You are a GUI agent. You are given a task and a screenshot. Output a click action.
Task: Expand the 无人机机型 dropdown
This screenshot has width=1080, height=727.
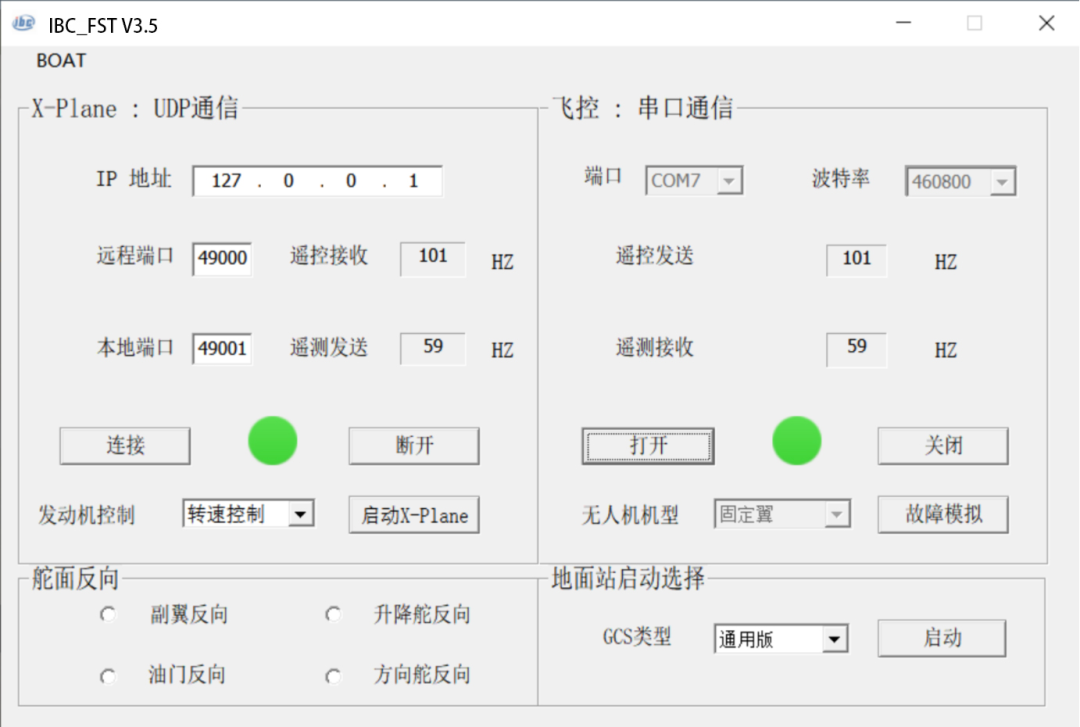pyautogui.click(x=836, y=515)
